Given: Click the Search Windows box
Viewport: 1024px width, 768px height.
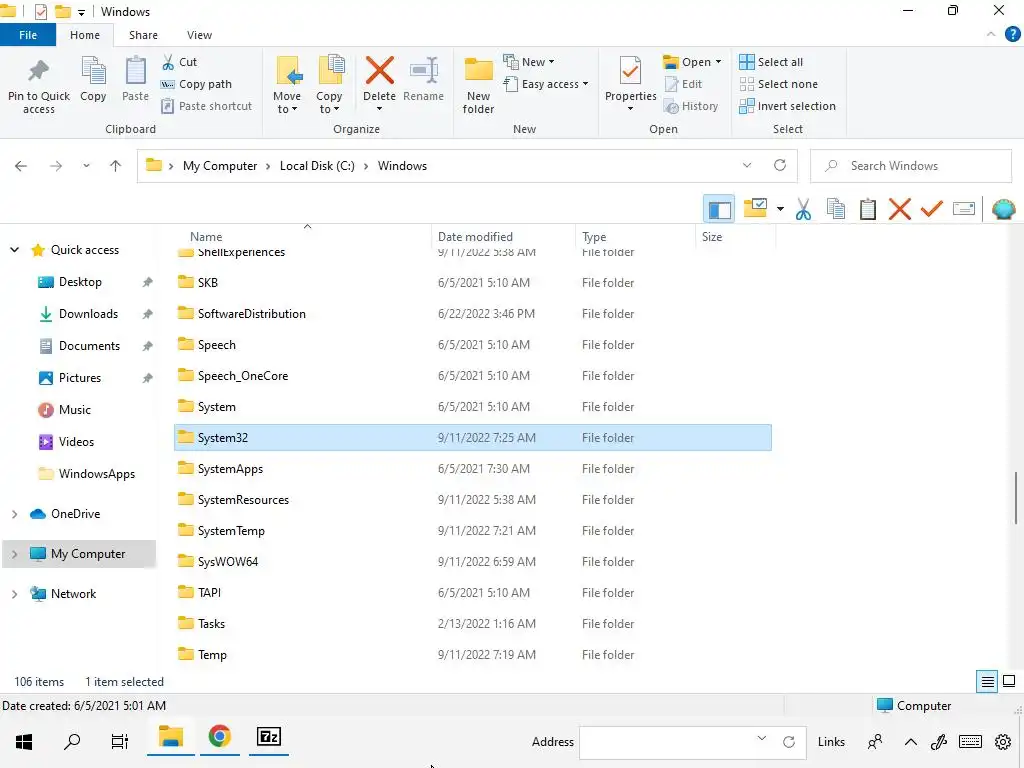Looking at the screenshot, I should tap(911, 166).
